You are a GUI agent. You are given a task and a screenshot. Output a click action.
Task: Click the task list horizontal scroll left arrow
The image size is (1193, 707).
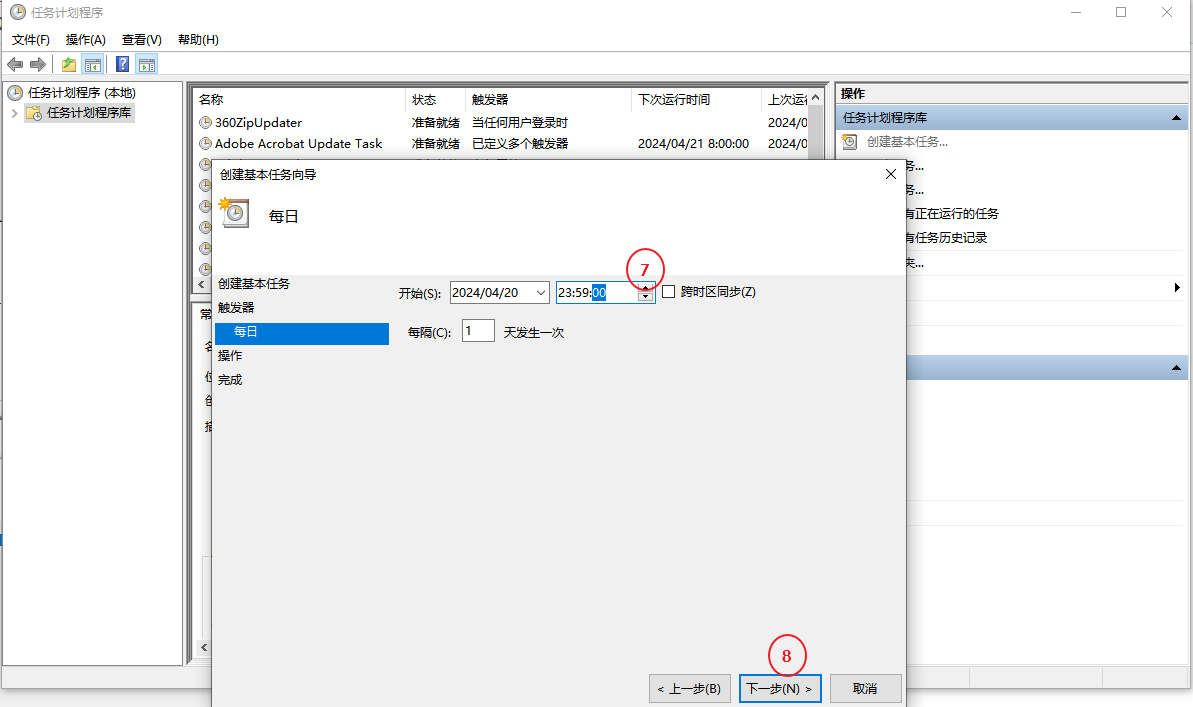point(201,284)
